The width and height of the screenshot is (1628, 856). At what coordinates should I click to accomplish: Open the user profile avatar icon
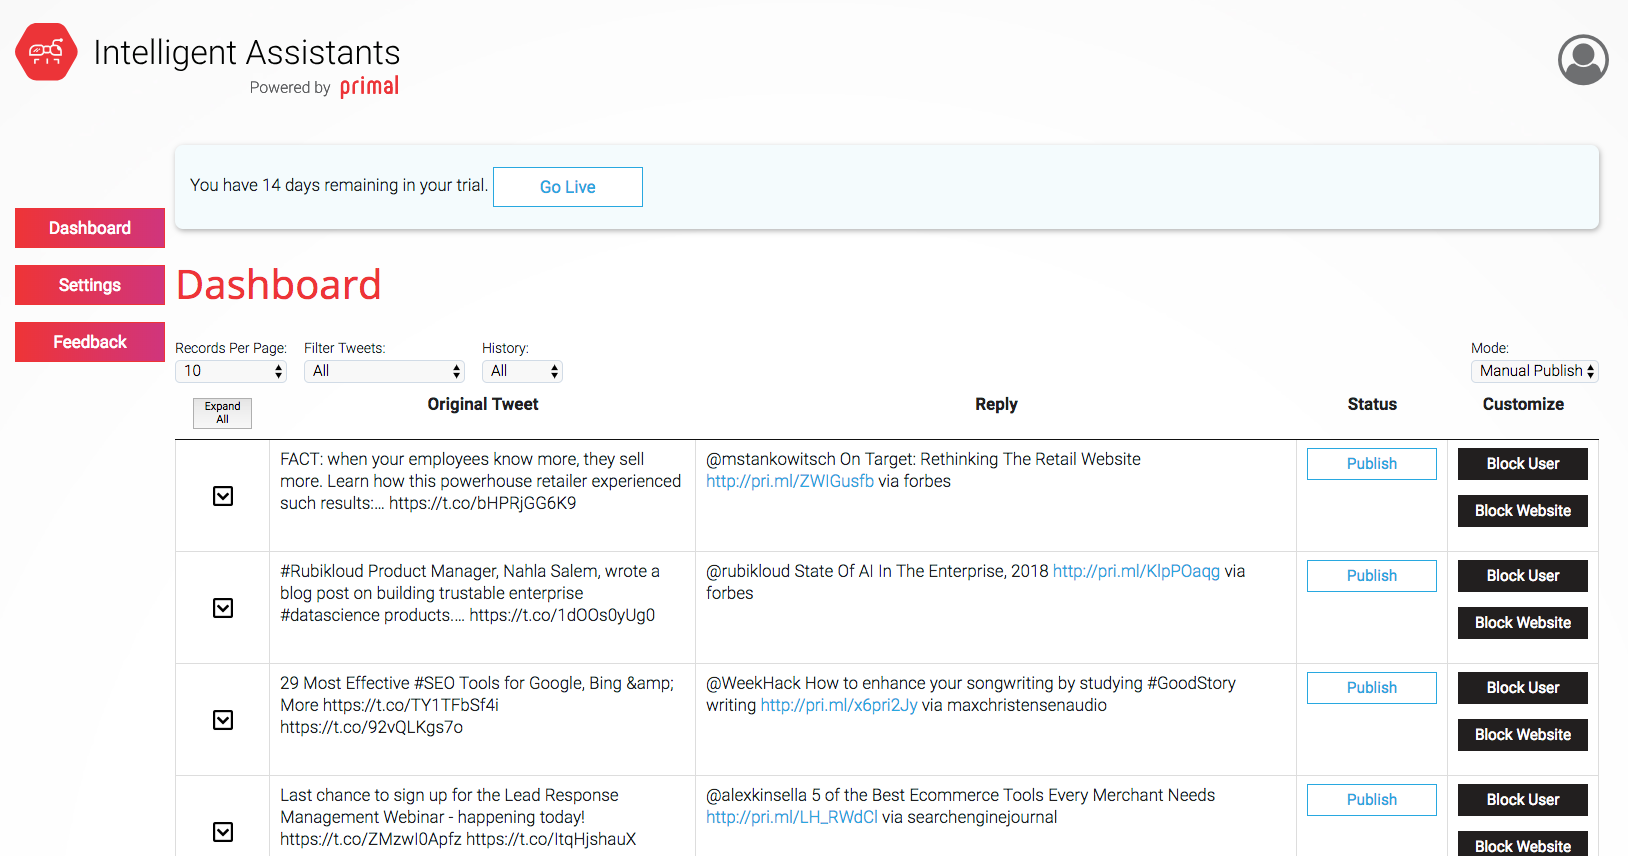pyautogui.click(x=1582, y=60)
